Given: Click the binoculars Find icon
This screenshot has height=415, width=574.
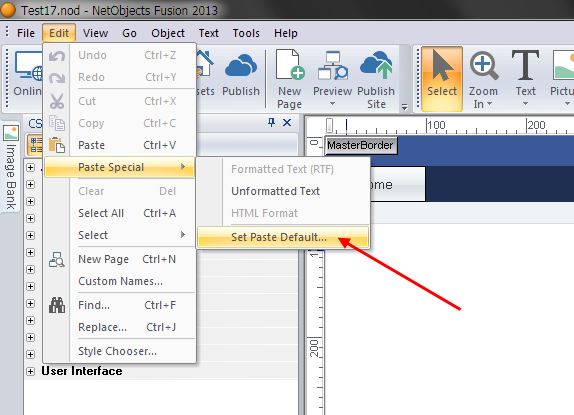Looking at the screenshot, I should pos(57,305).
